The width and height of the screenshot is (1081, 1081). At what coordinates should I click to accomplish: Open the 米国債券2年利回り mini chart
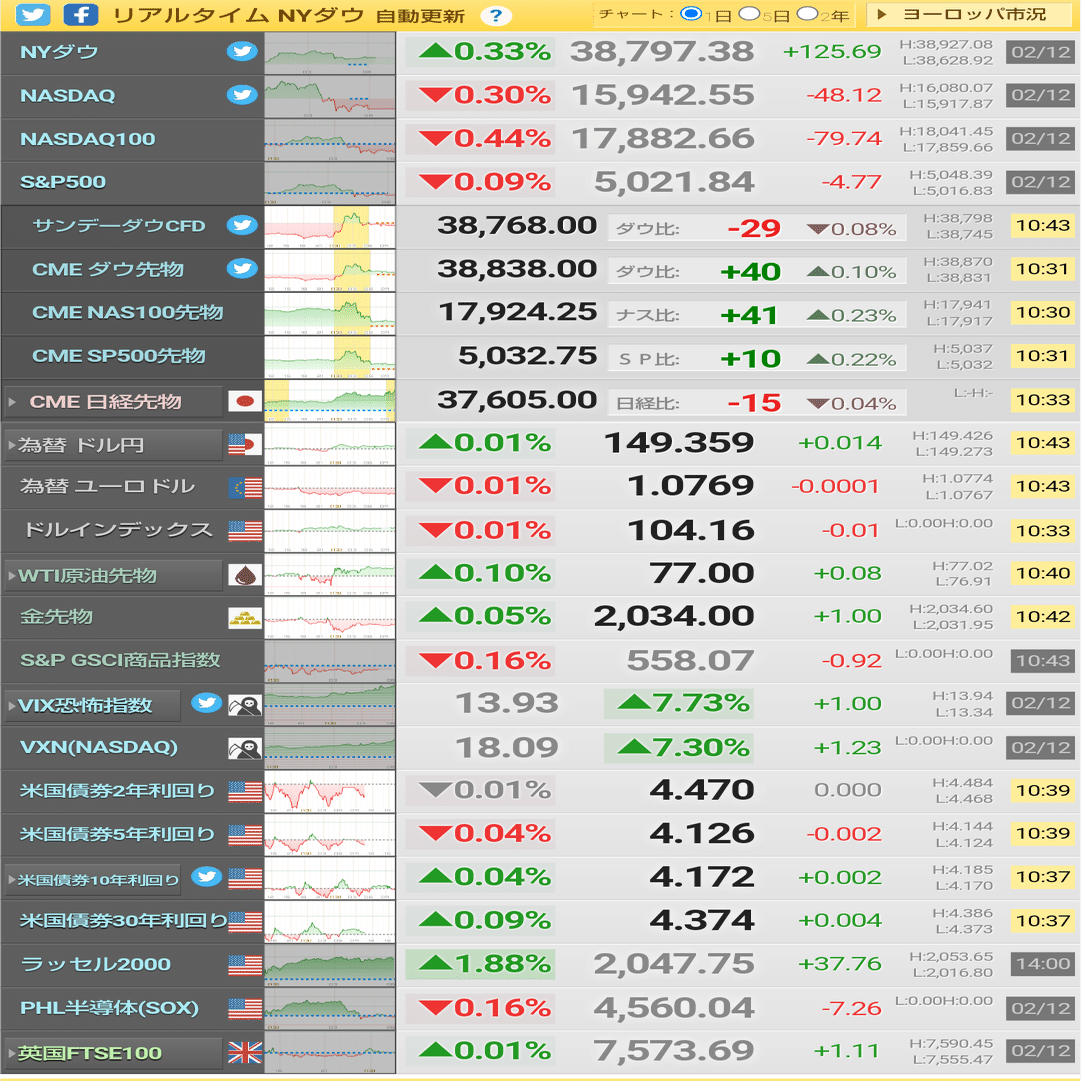330,791
